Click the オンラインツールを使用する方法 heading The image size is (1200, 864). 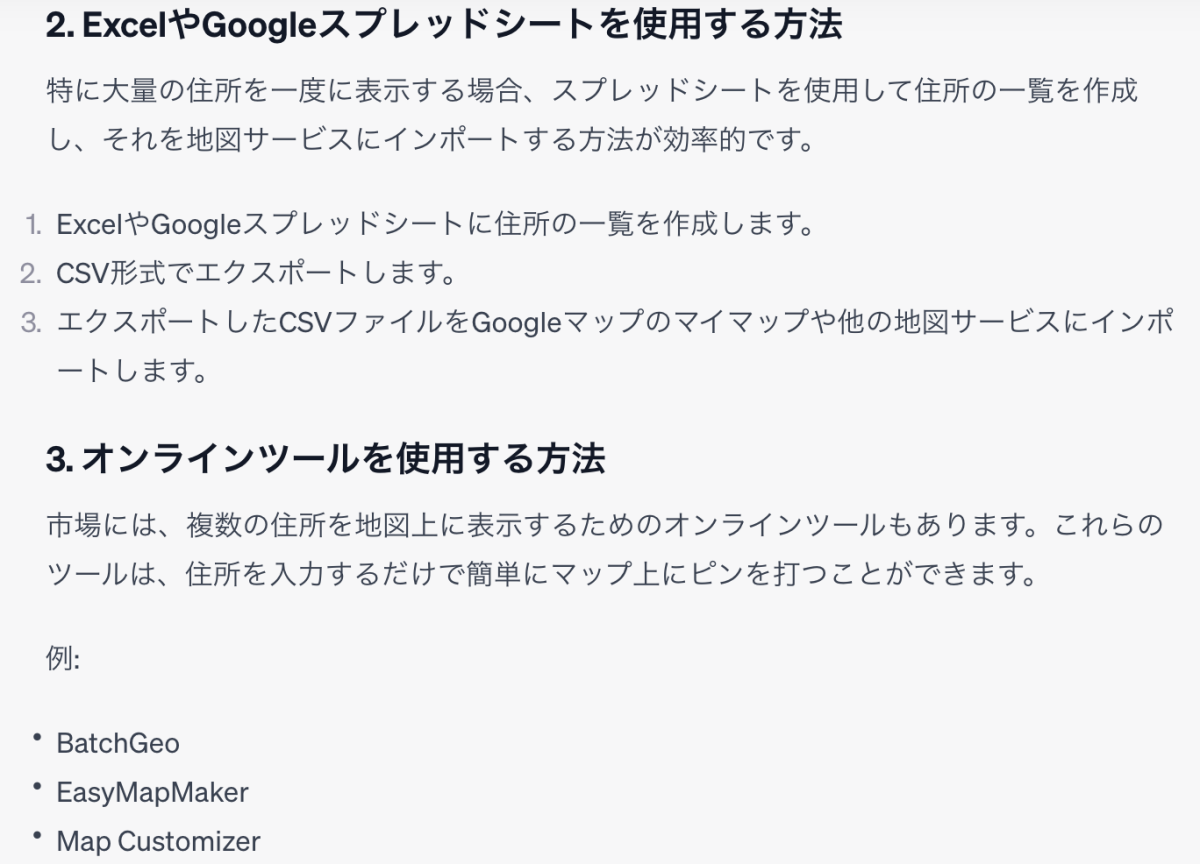tap(325, 460)
